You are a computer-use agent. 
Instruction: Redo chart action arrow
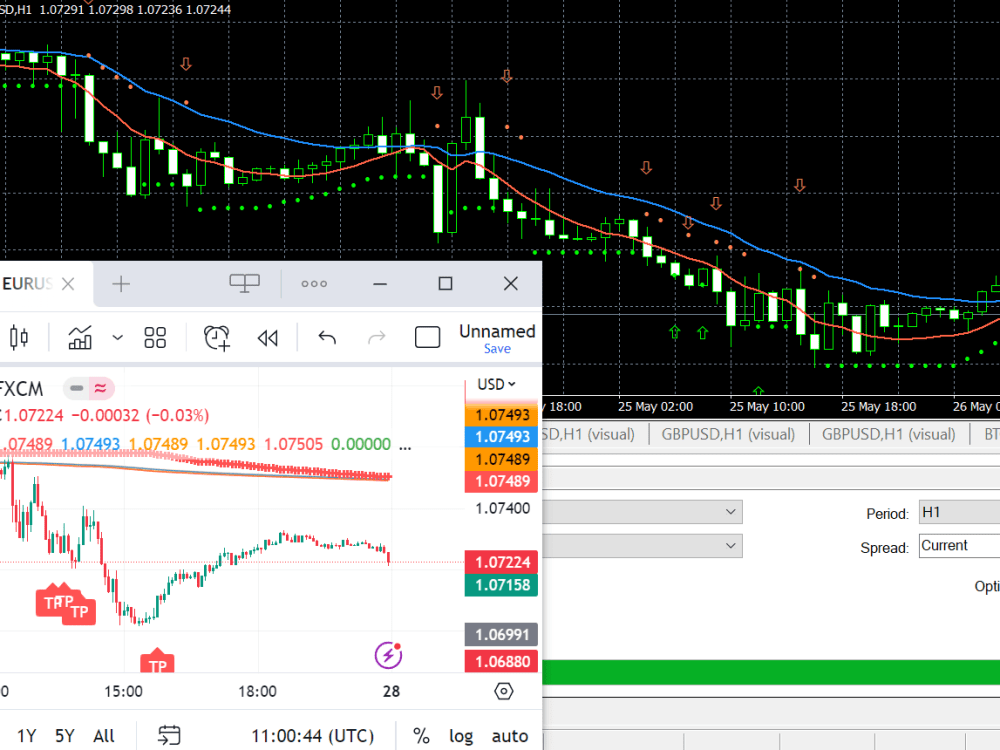pos(377,337)
